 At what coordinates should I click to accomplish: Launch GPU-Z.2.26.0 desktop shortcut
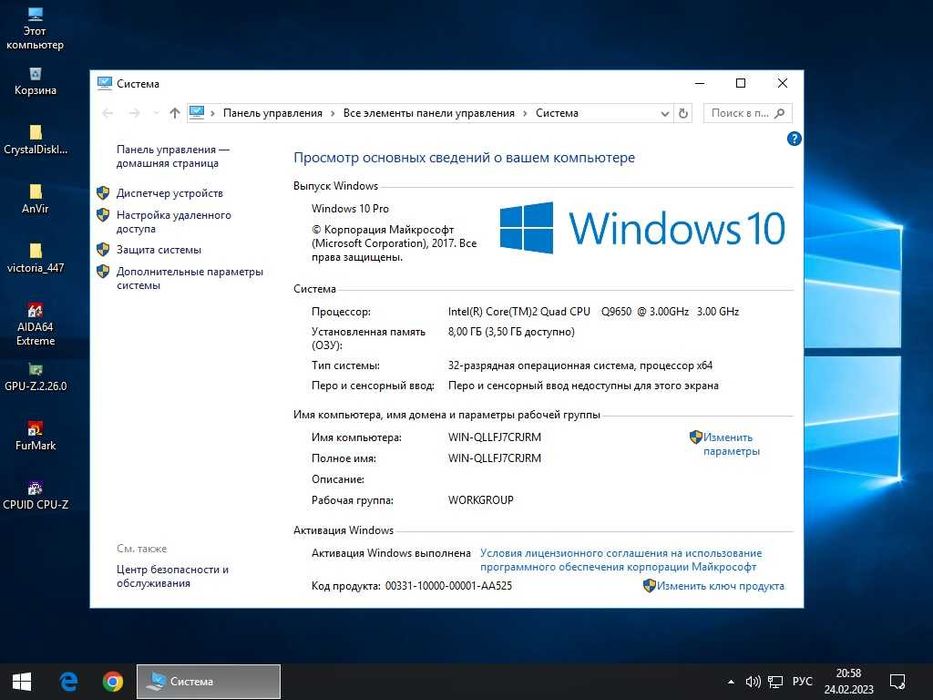click(35, 377)
